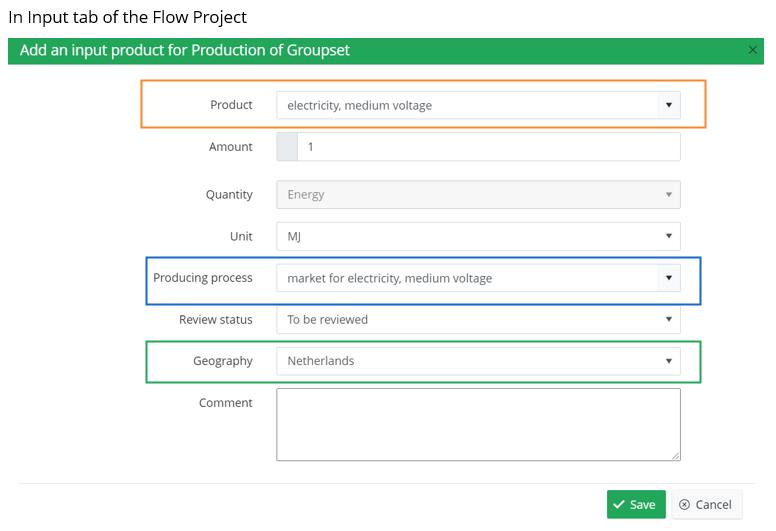The height and width of the screenshot is (531, 776).
Task: Click the Comment label
Action: [226, 403]
